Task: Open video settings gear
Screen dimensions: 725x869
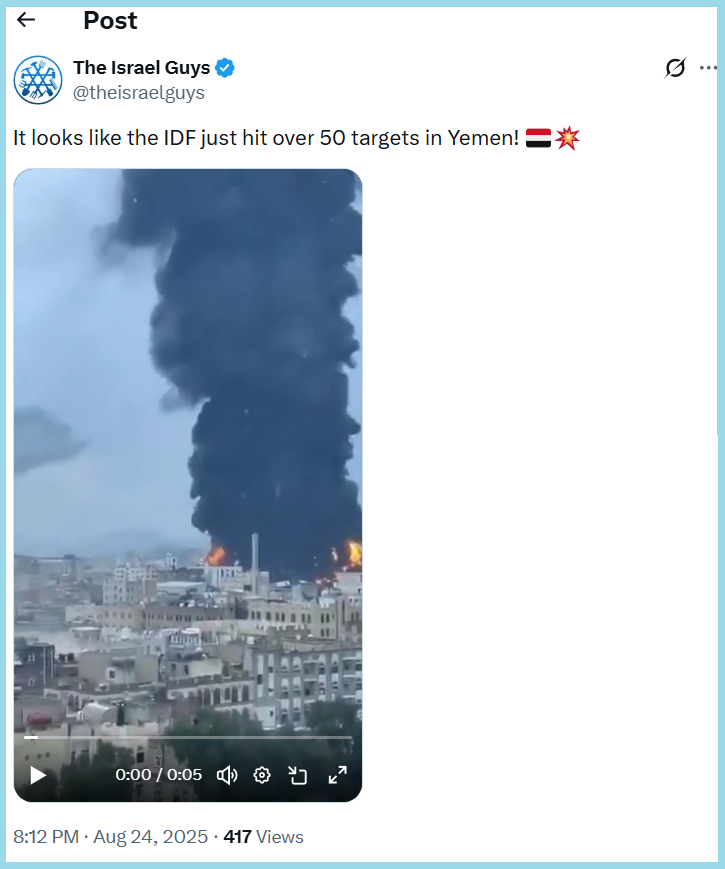Action: [x=262, y=775]
